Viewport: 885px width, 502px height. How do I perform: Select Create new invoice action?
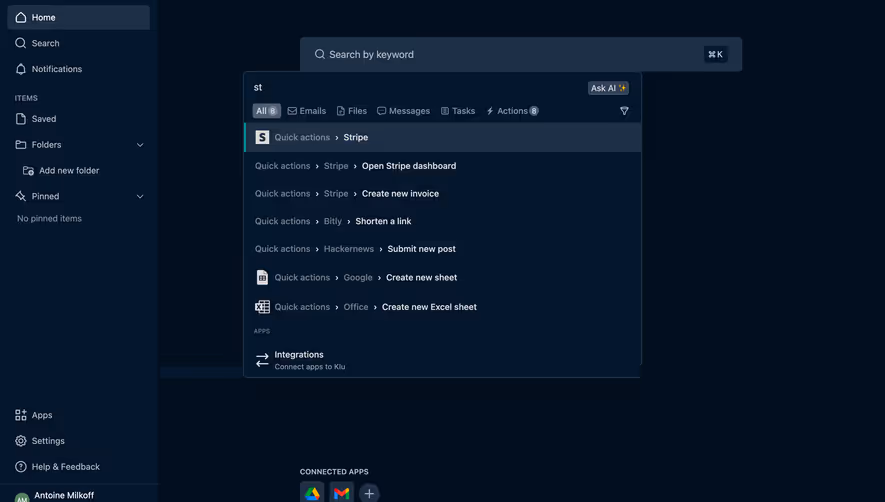[x=442, y=193]
